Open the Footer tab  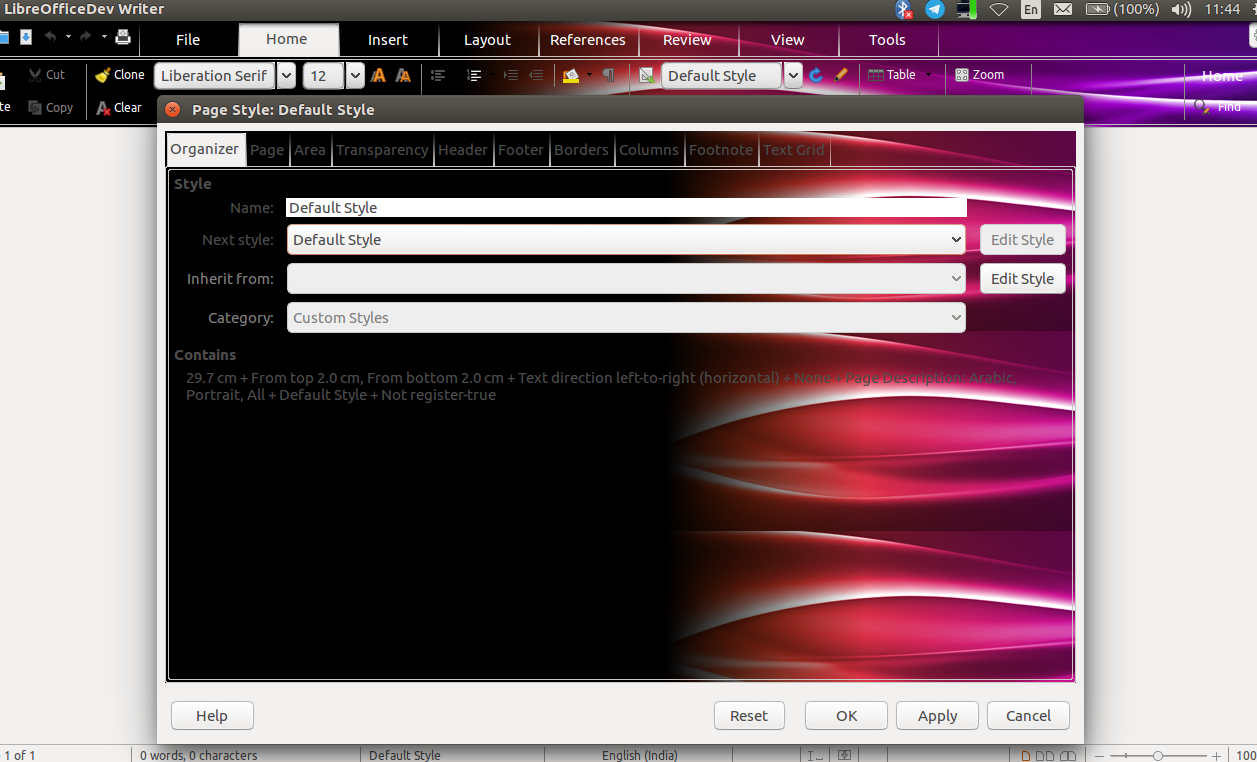coord(521,150)
